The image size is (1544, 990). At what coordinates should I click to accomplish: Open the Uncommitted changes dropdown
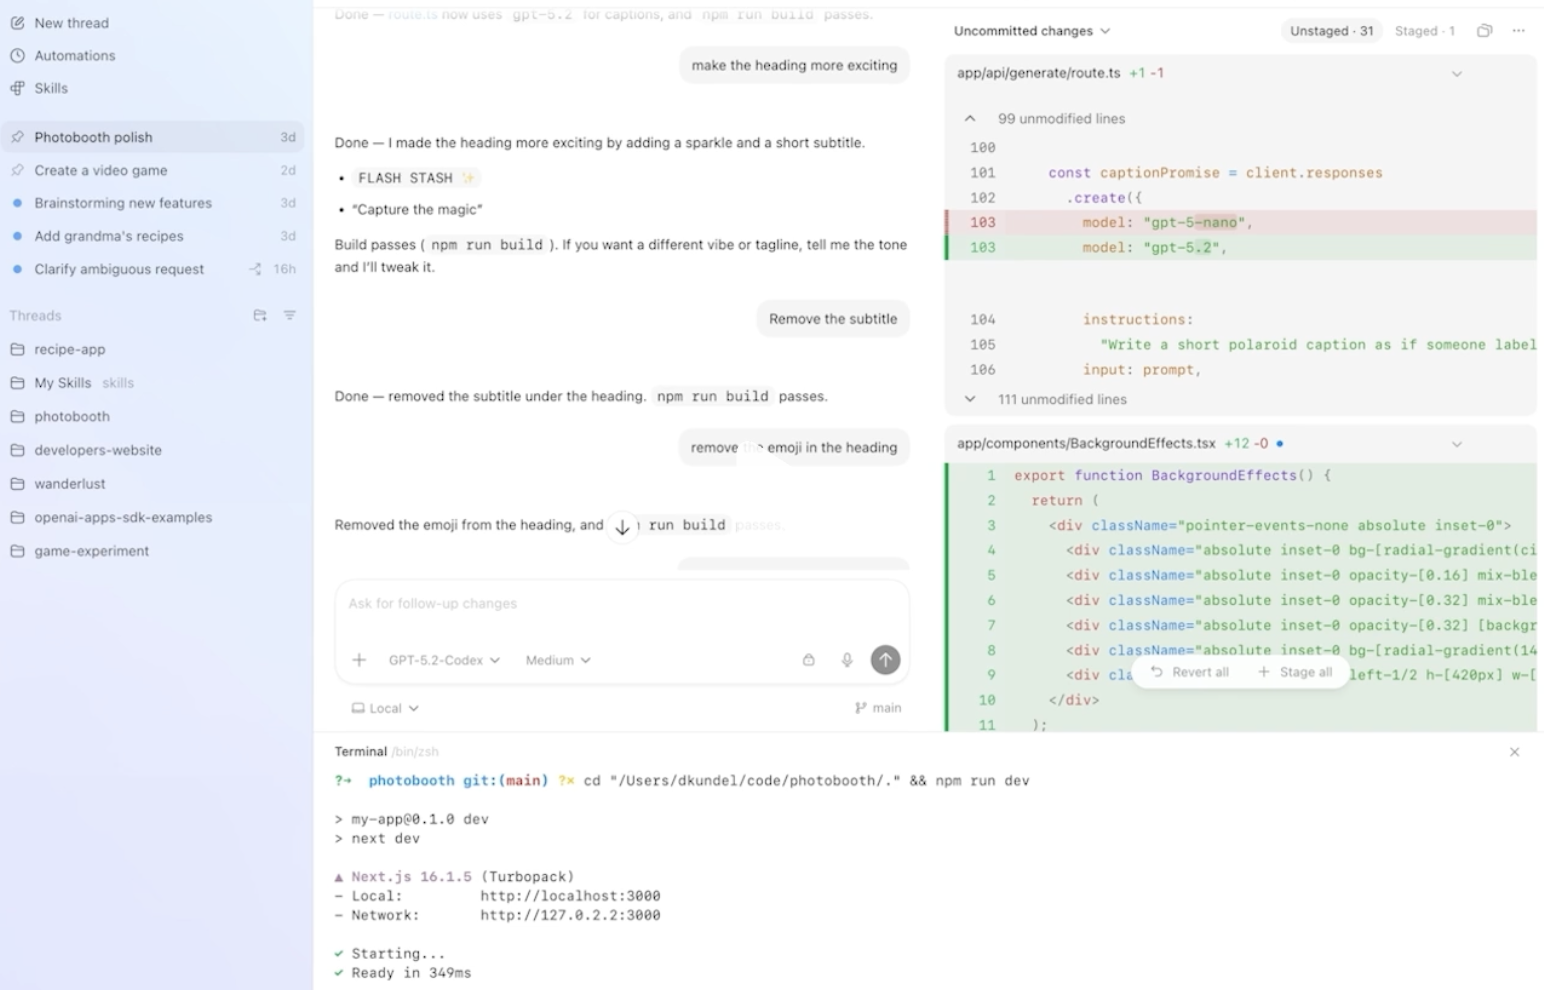tap(1032, 31)
